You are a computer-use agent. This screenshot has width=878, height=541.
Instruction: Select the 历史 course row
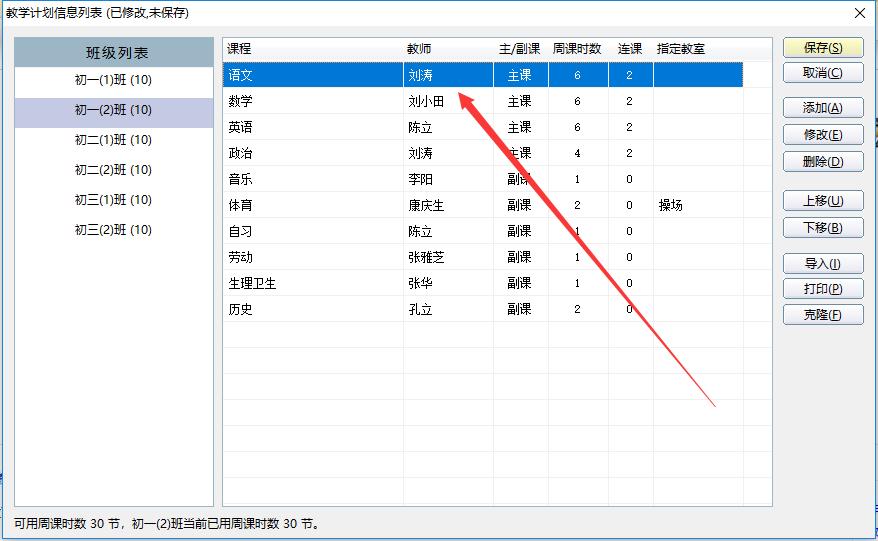point(483,309)
